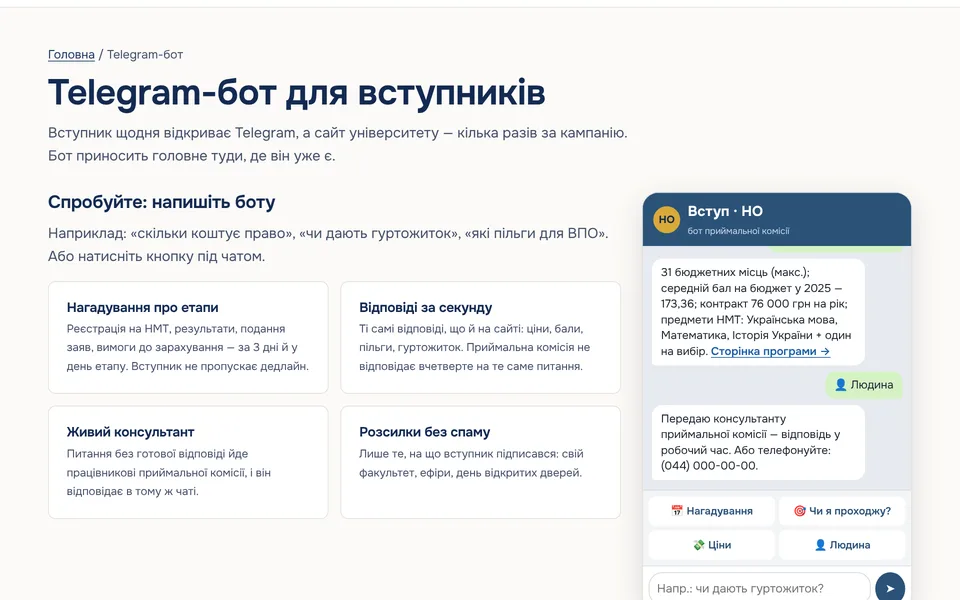The width and height of the screenshot is (960, 600).
Task: Click the target icon on Чи я проходжу?
Action: click(x=800, y=511)
